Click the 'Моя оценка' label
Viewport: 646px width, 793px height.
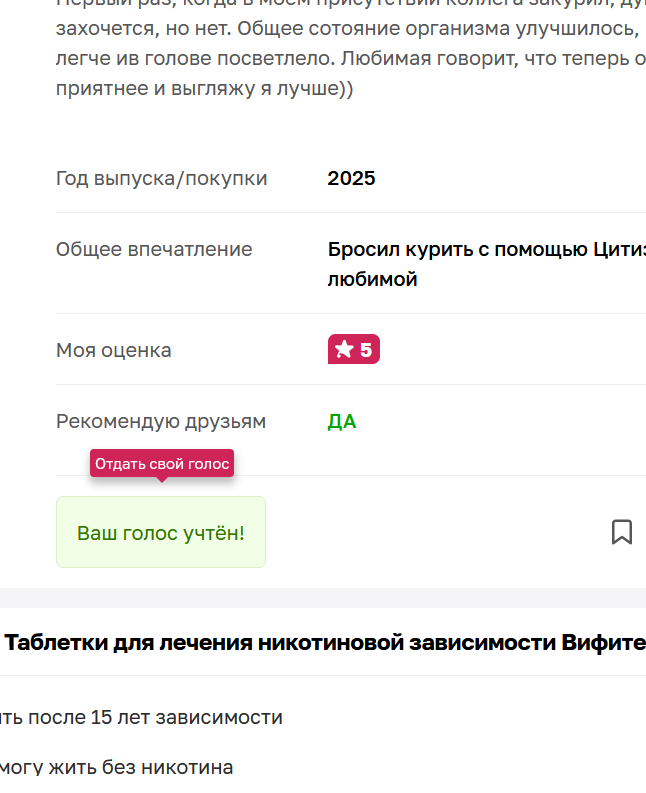point(114,350)
